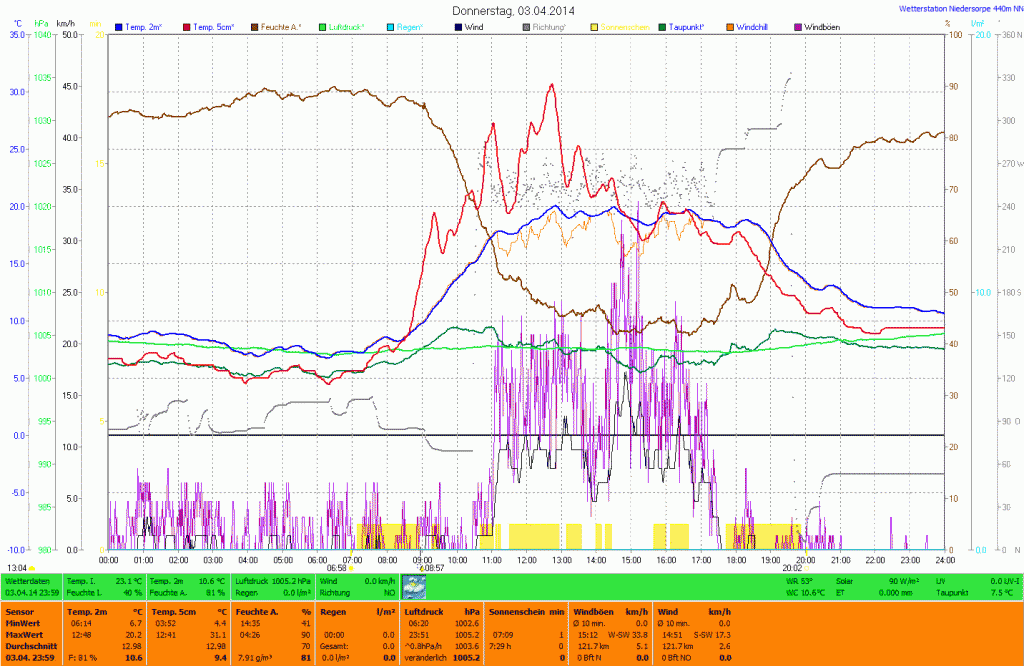Click the yellow Sonnenschein legend square

click(594, 27)
